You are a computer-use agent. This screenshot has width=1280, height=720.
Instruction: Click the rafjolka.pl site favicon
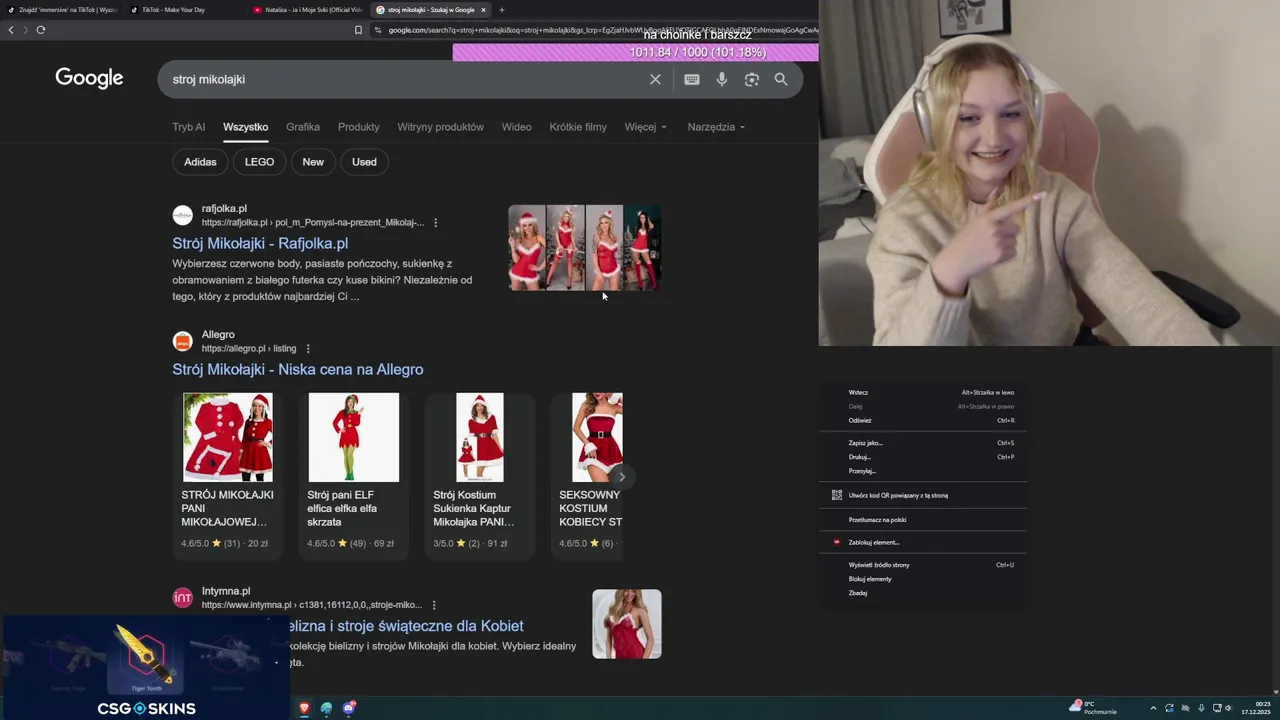tap(182, 215)
